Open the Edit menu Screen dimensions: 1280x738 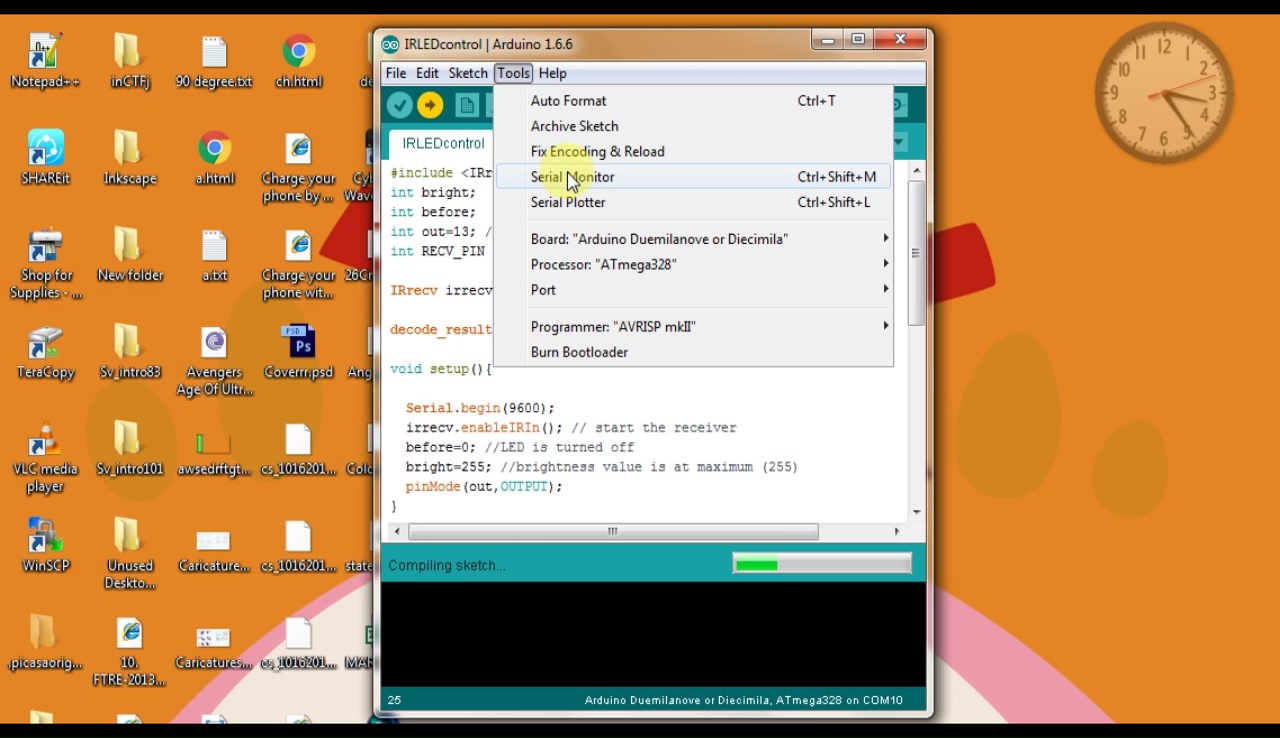[427, 73]
